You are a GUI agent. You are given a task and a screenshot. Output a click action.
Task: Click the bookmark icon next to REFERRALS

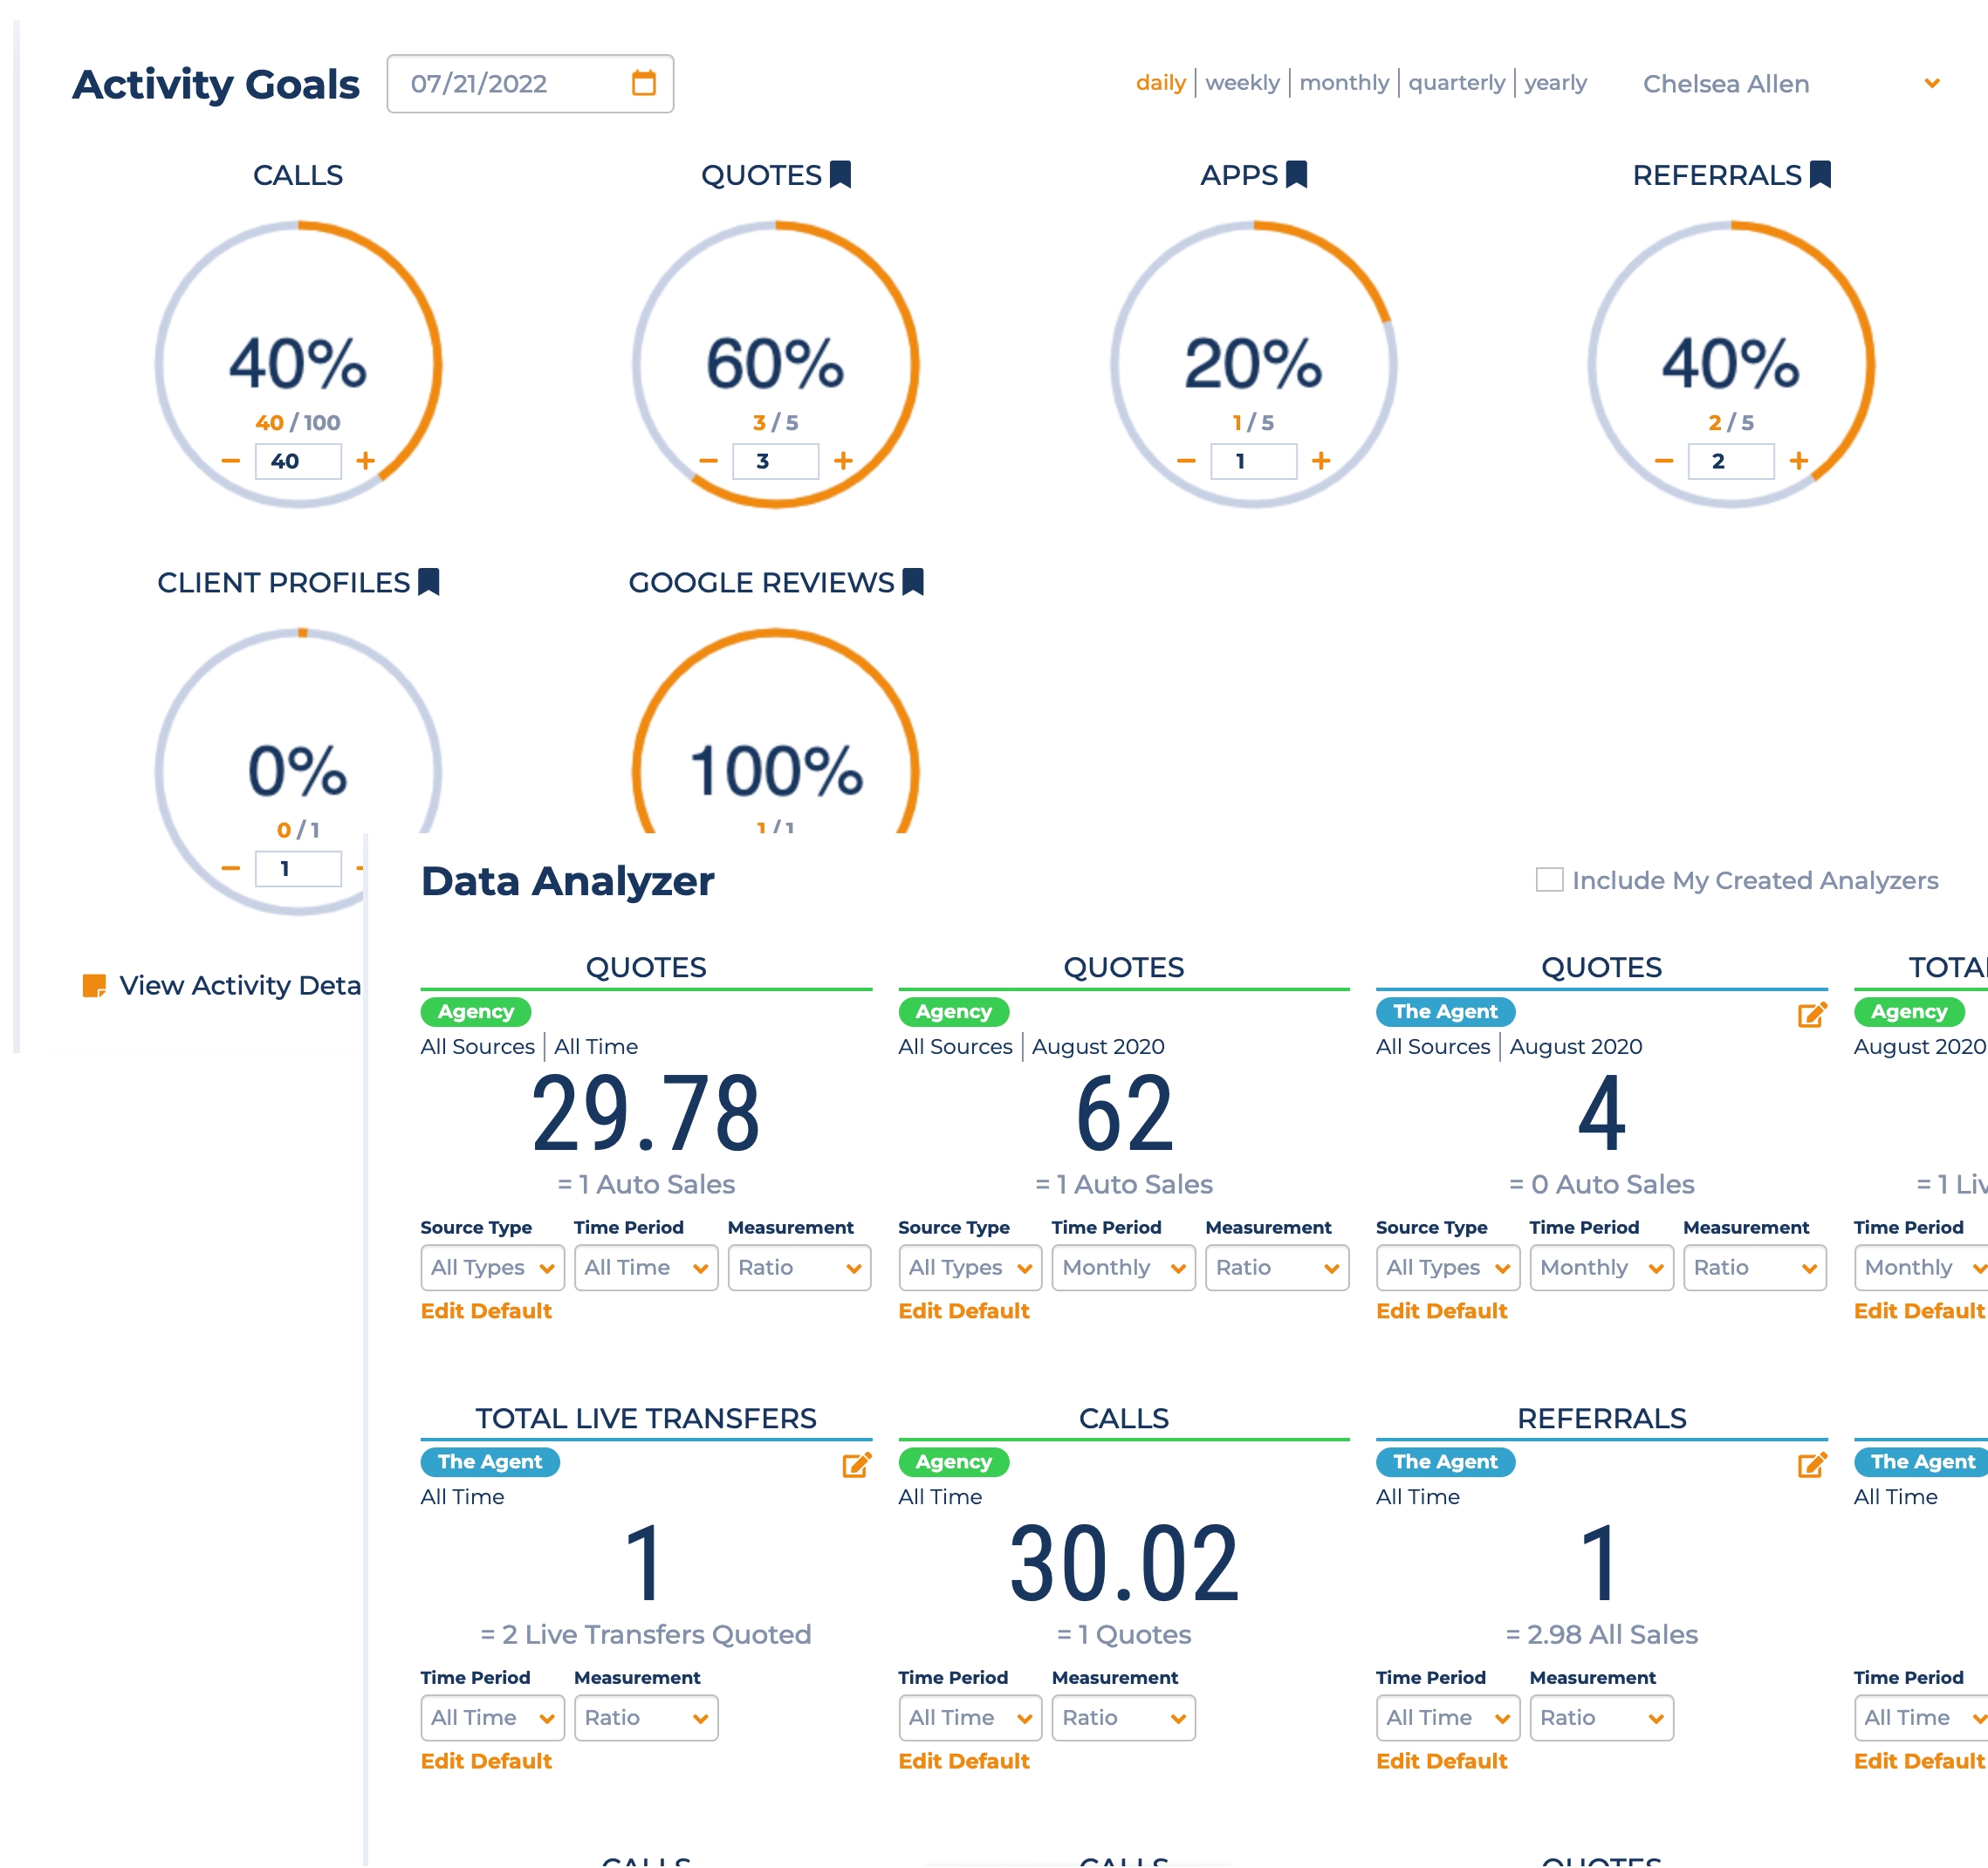click(1821, 175)
